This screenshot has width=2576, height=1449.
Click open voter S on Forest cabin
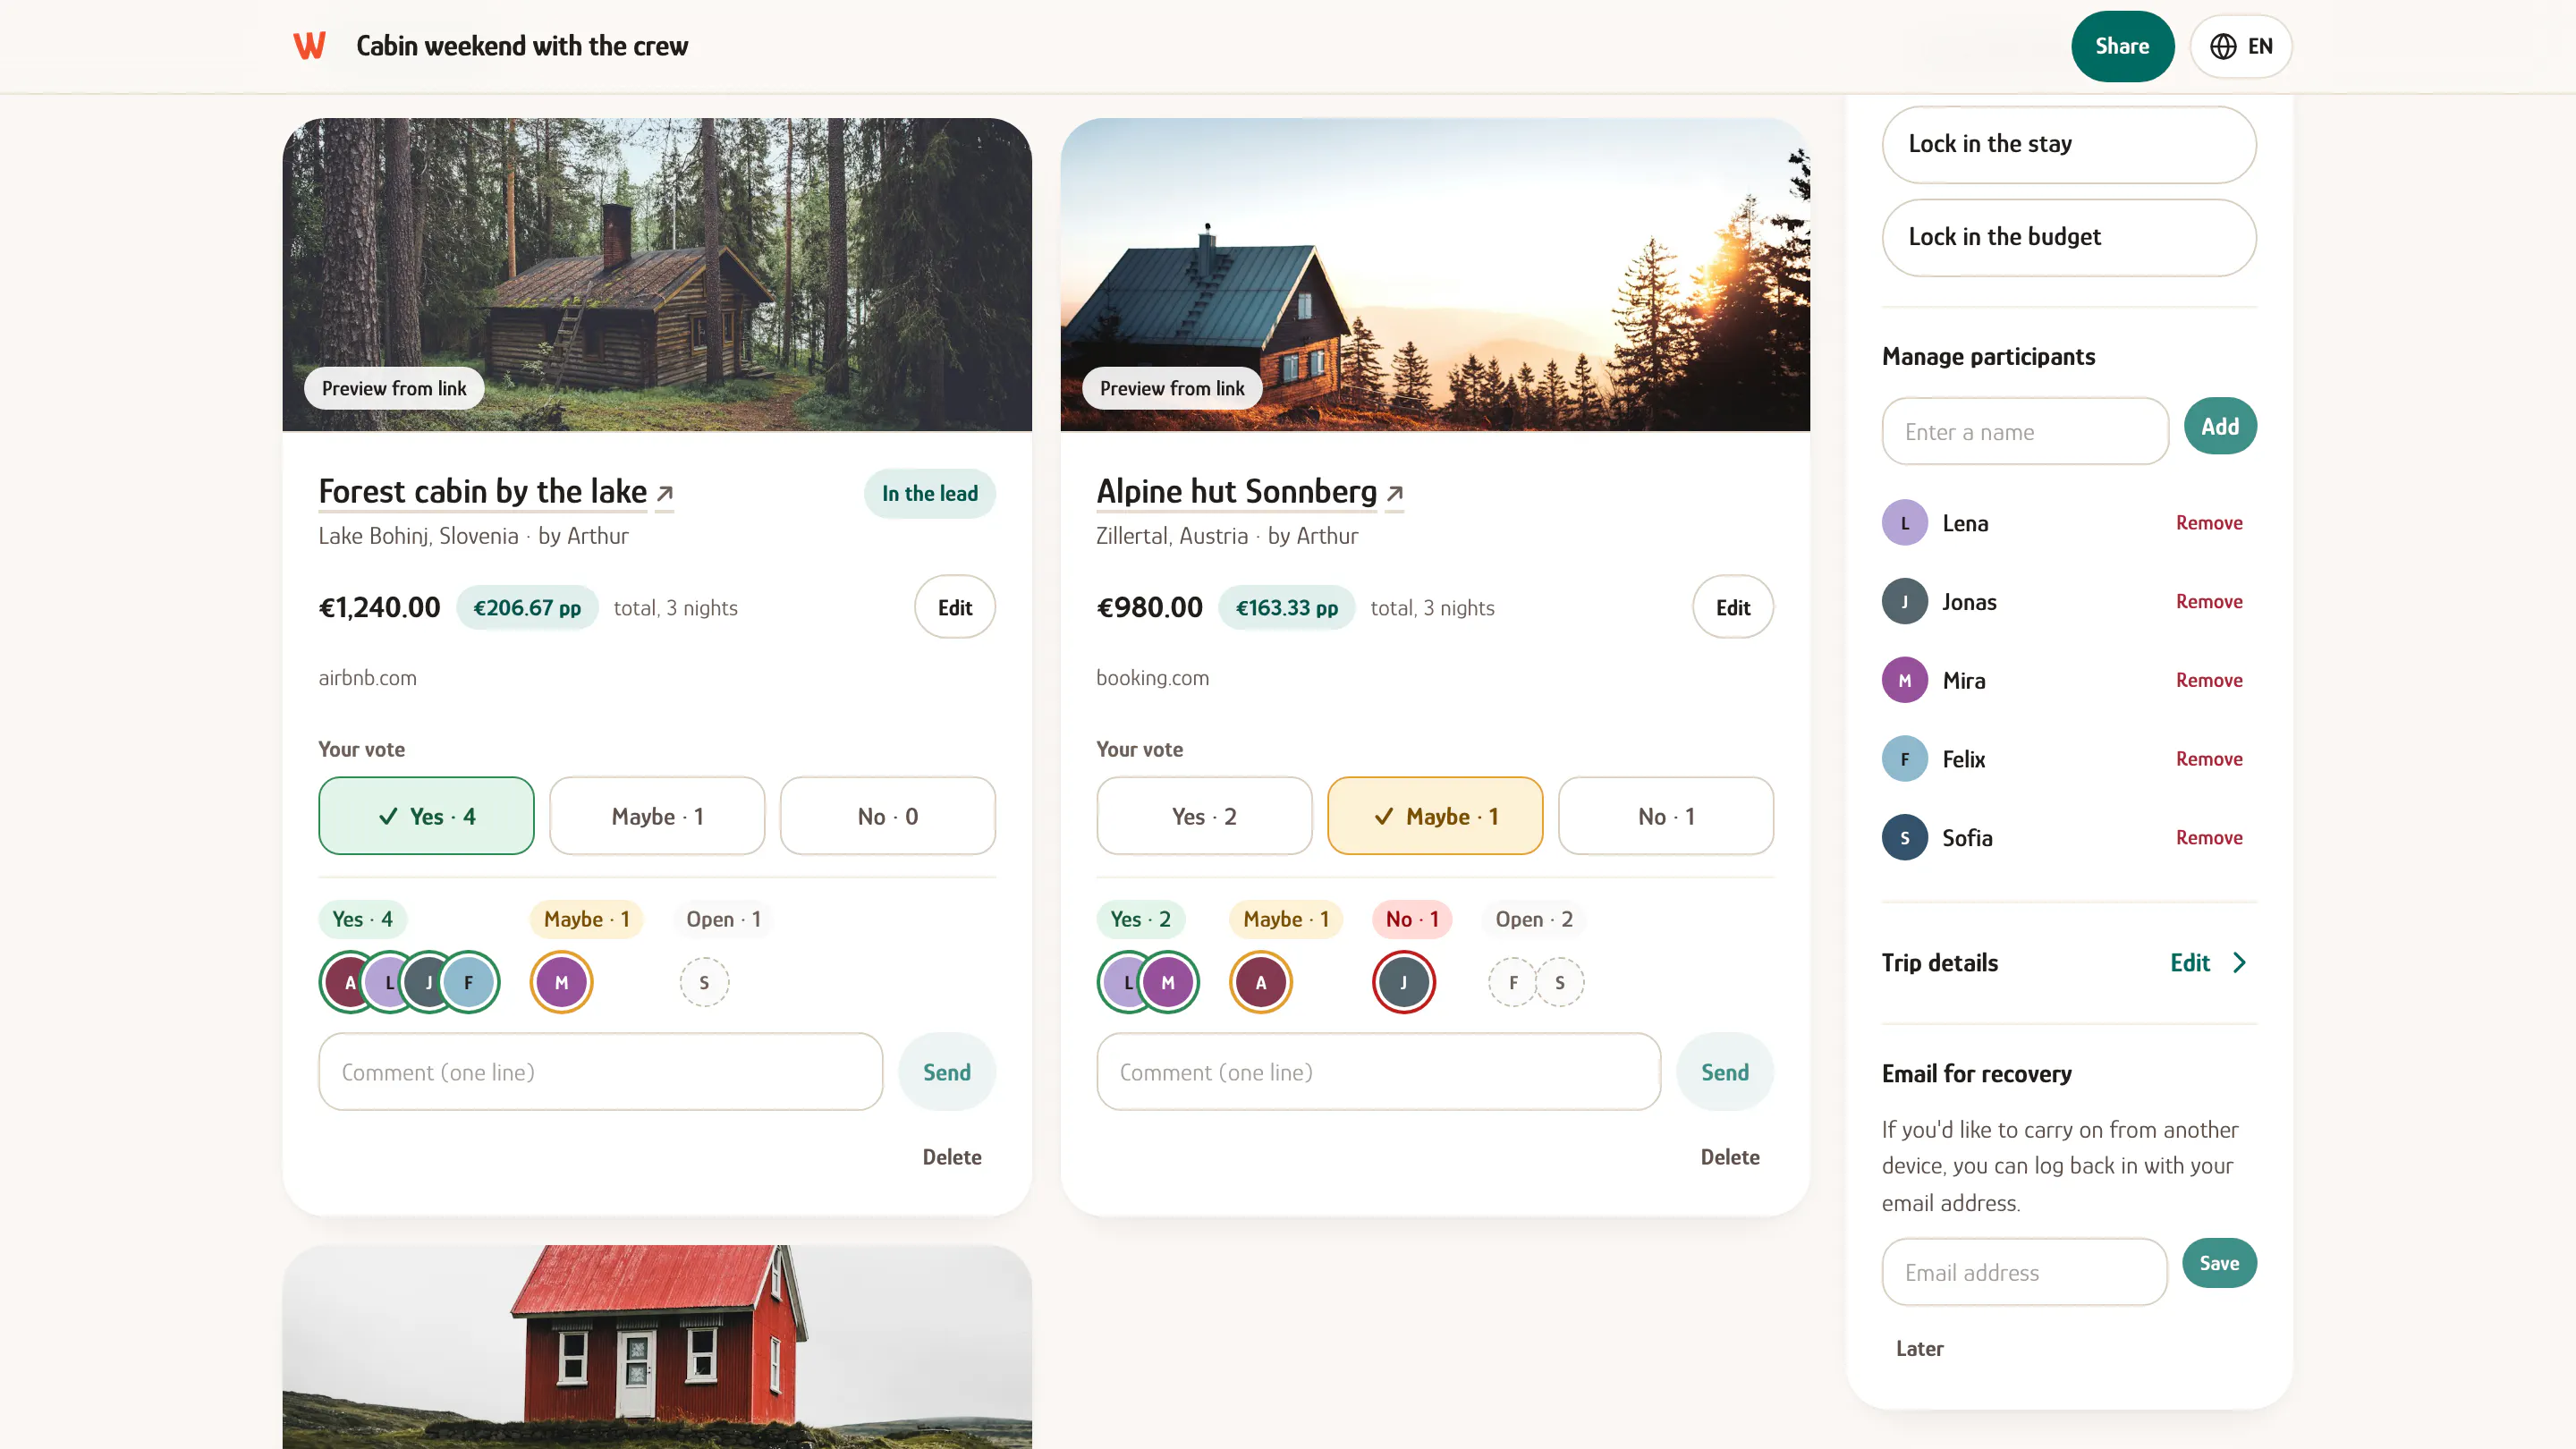pyautogui.click(x=704, y=983)
